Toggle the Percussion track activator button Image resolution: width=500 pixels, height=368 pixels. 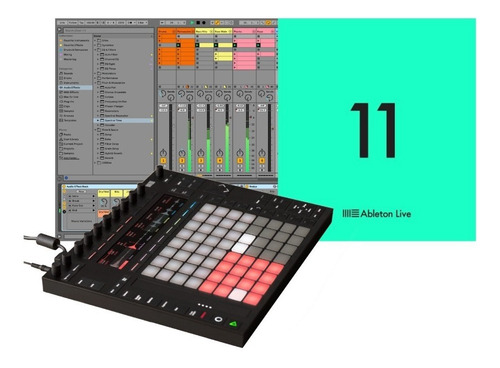(182, 161)
